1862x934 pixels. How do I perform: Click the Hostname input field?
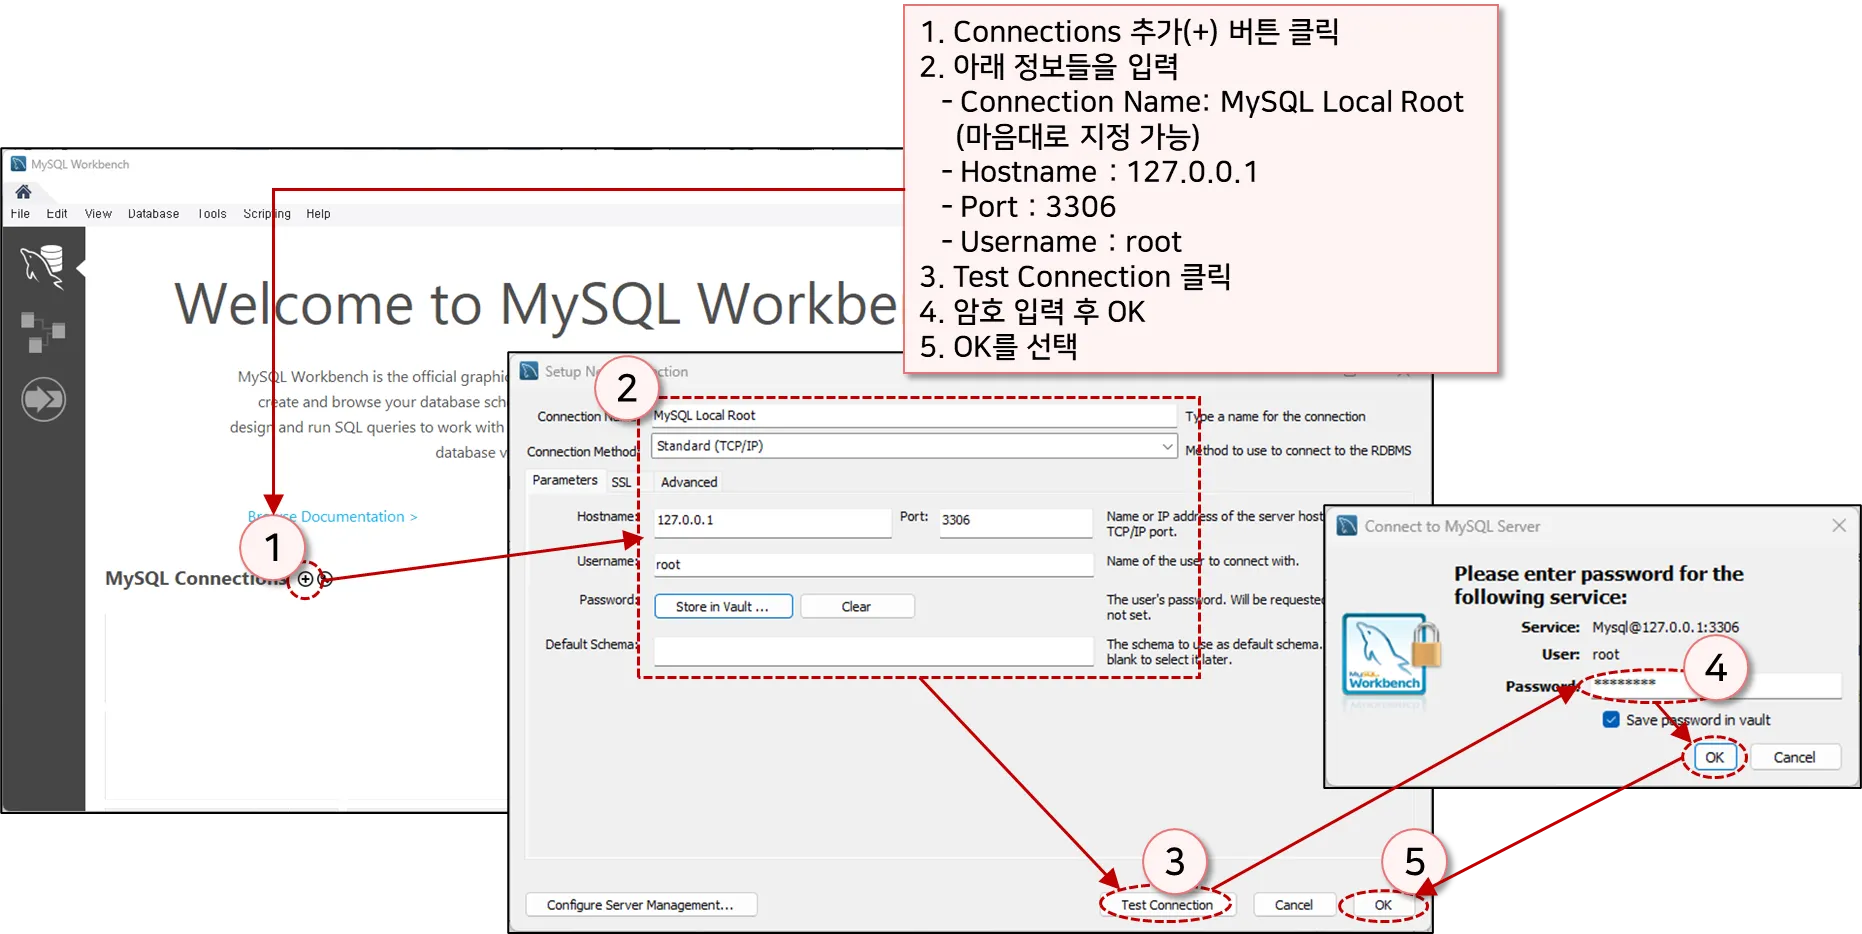point(772,521)
